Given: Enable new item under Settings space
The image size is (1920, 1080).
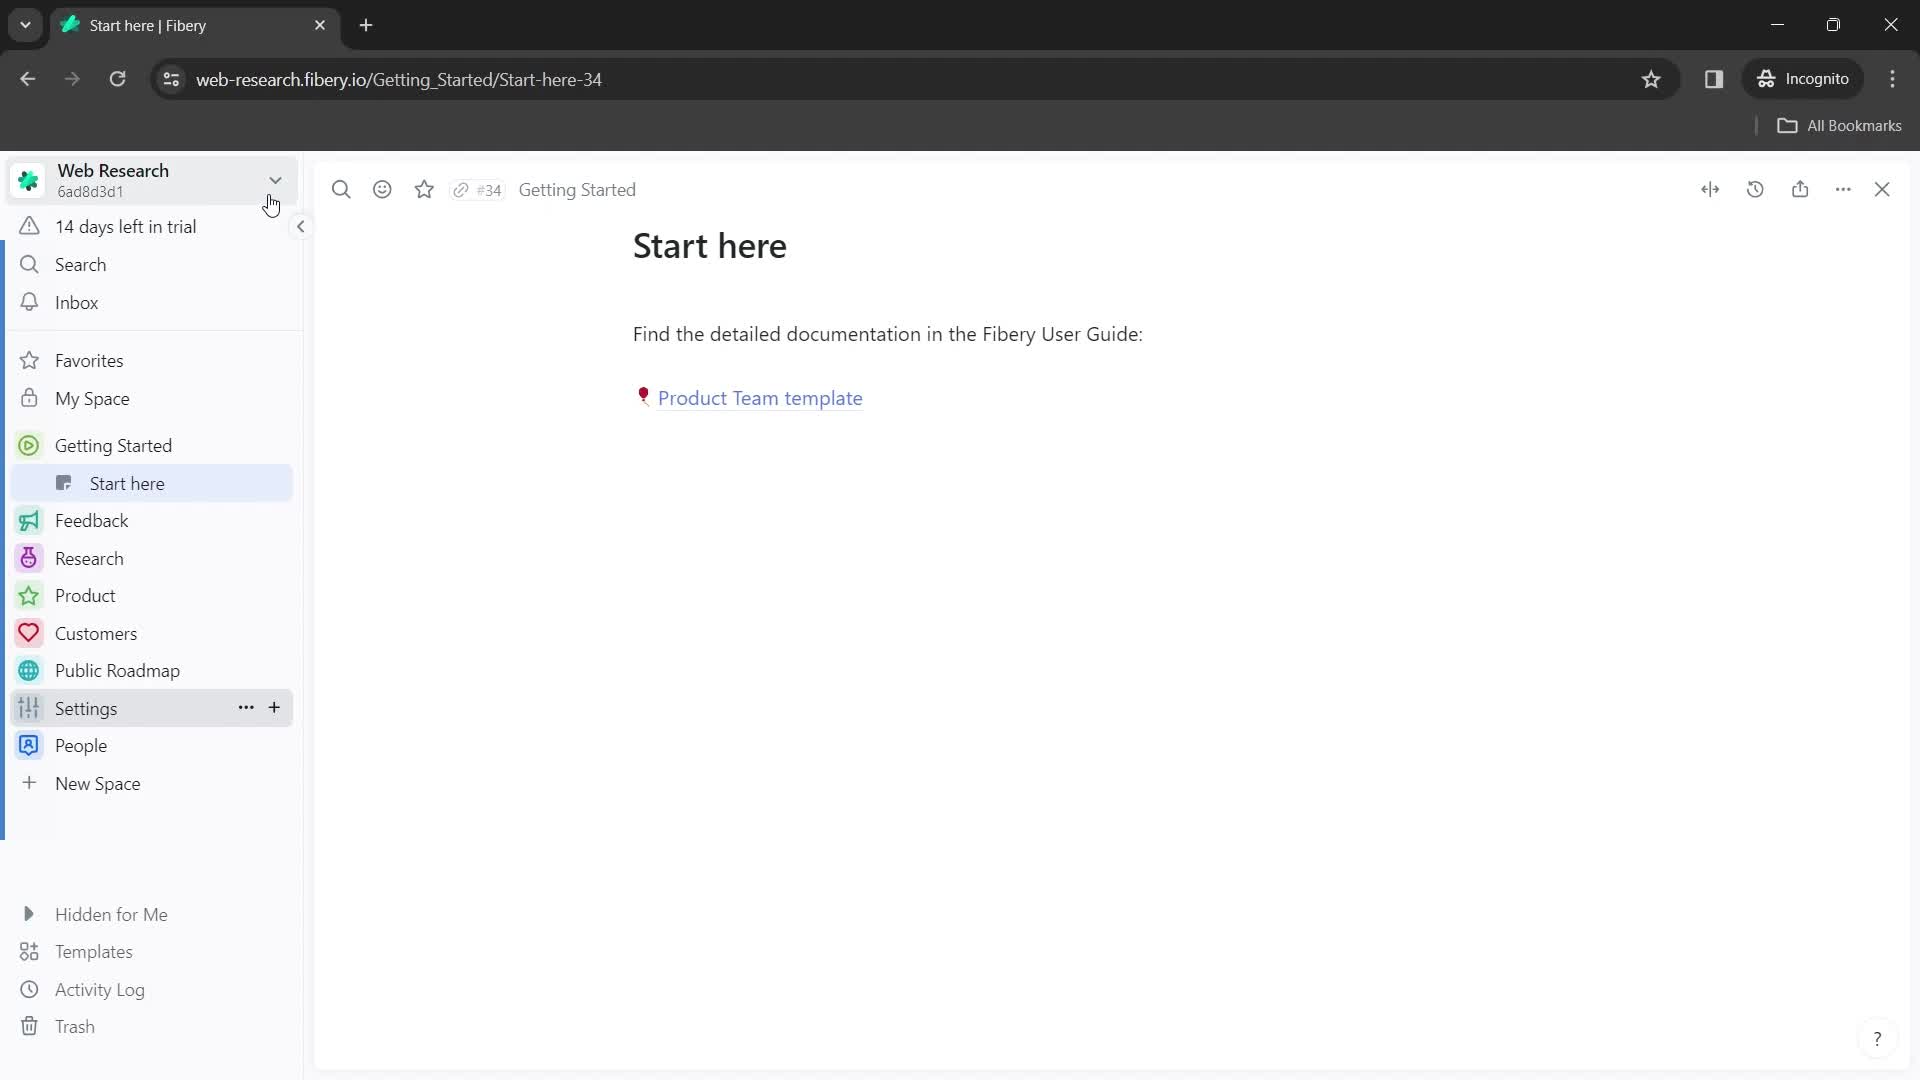Looking at the screenshot, I should point(274,708).
